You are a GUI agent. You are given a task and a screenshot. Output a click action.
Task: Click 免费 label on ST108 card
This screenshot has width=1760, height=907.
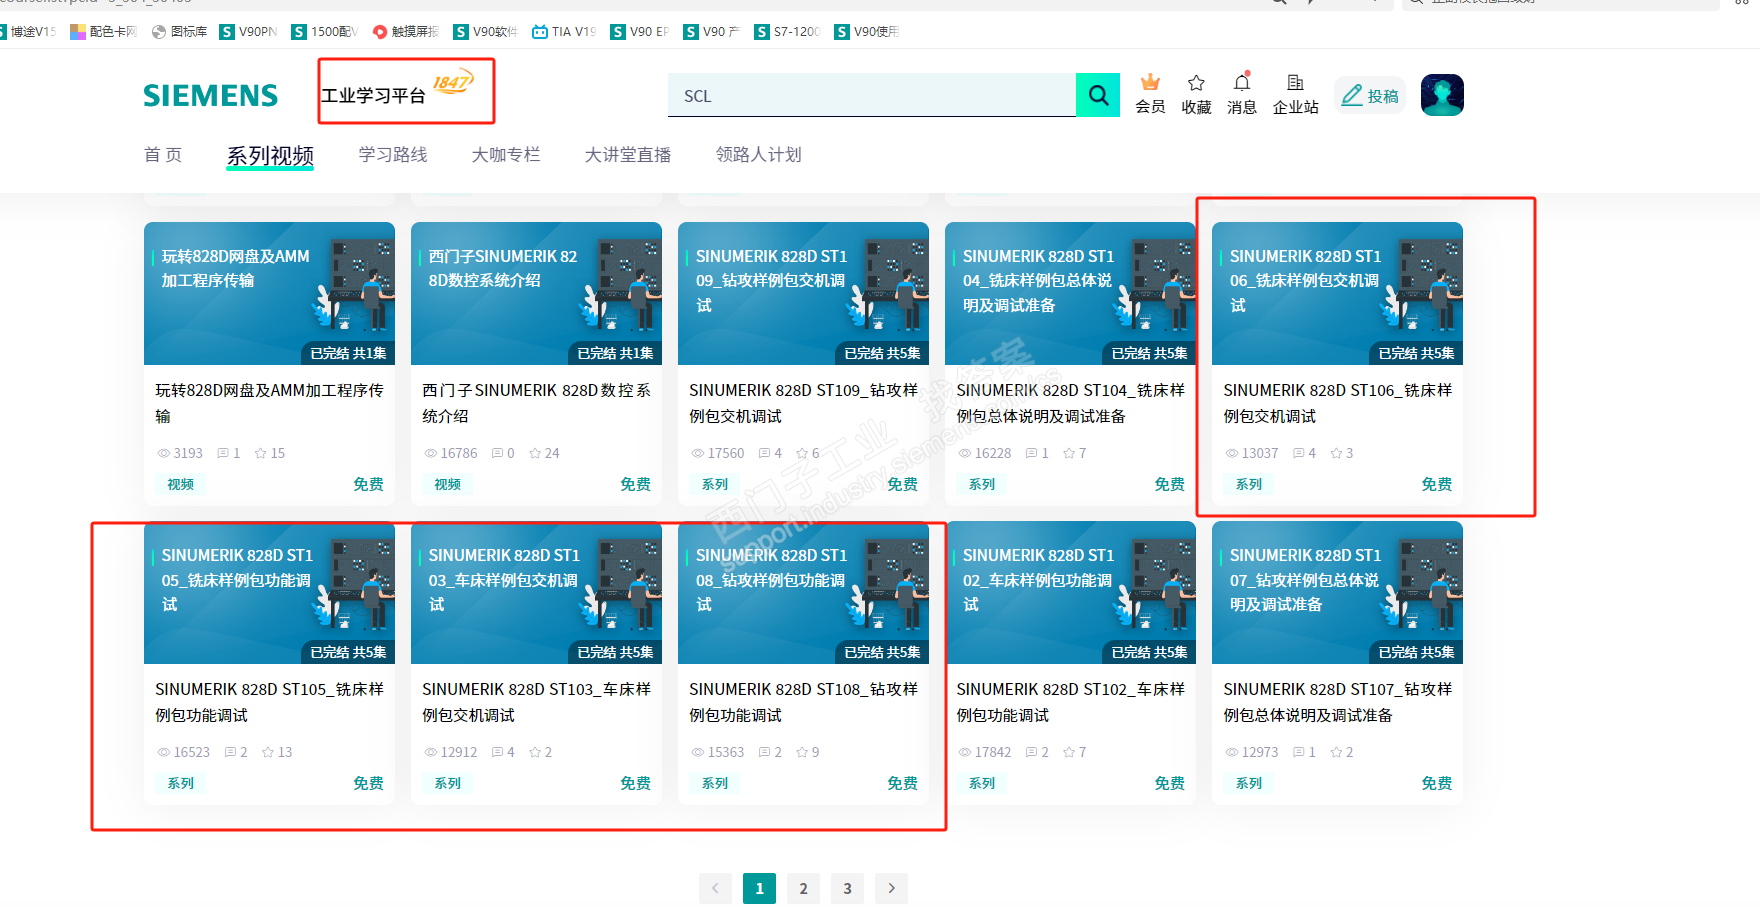pyautogui.click(x=902, y=783)
